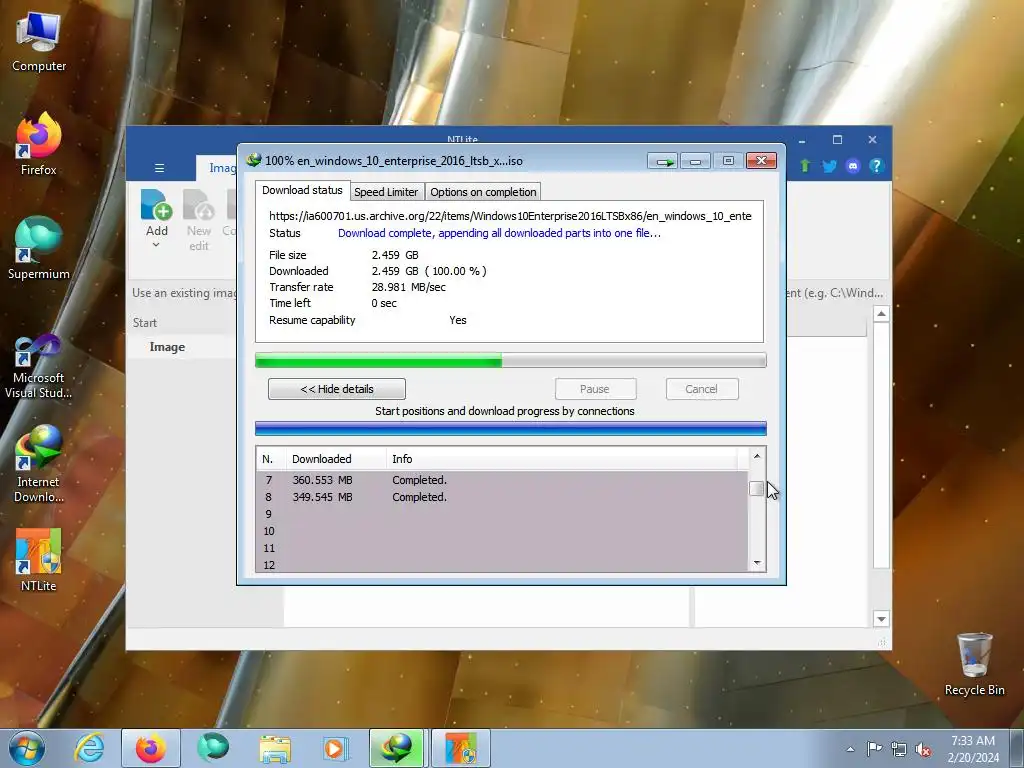The image size is (1024, 768).
Task: Click the IDM icon in download window title
Action: click(253, 160)
